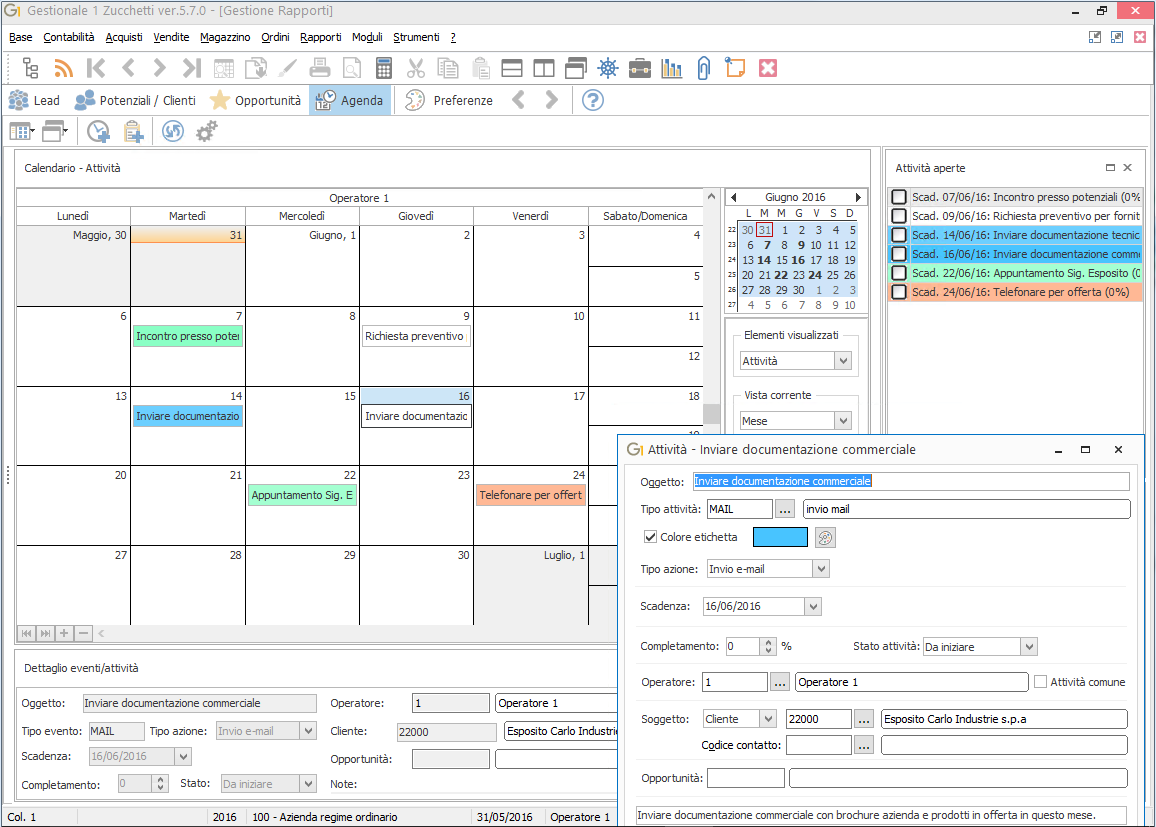Click the gears settings icon
The image size is (1156, 827).
click(206, 132)
